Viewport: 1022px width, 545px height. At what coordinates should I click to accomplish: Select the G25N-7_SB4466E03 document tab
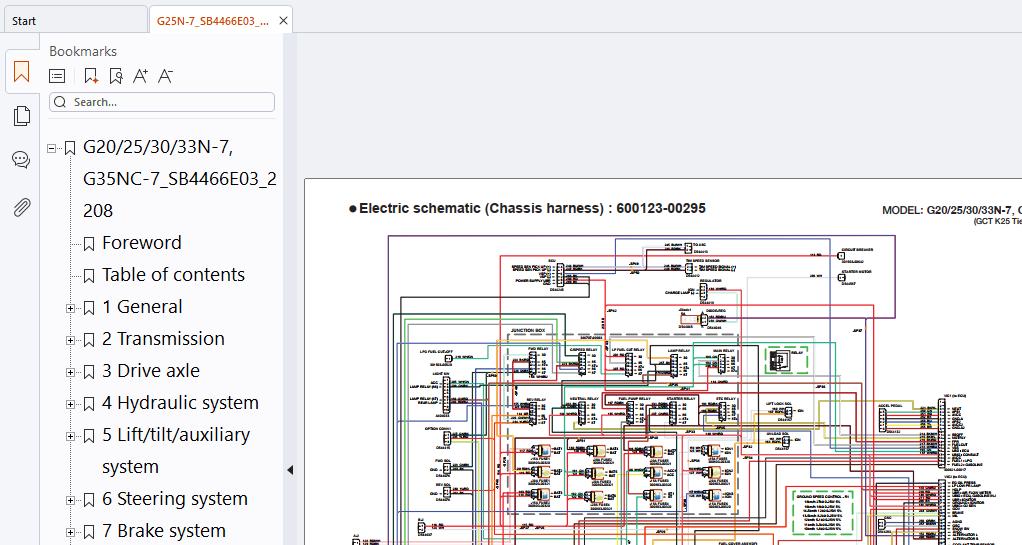(212, 20)
